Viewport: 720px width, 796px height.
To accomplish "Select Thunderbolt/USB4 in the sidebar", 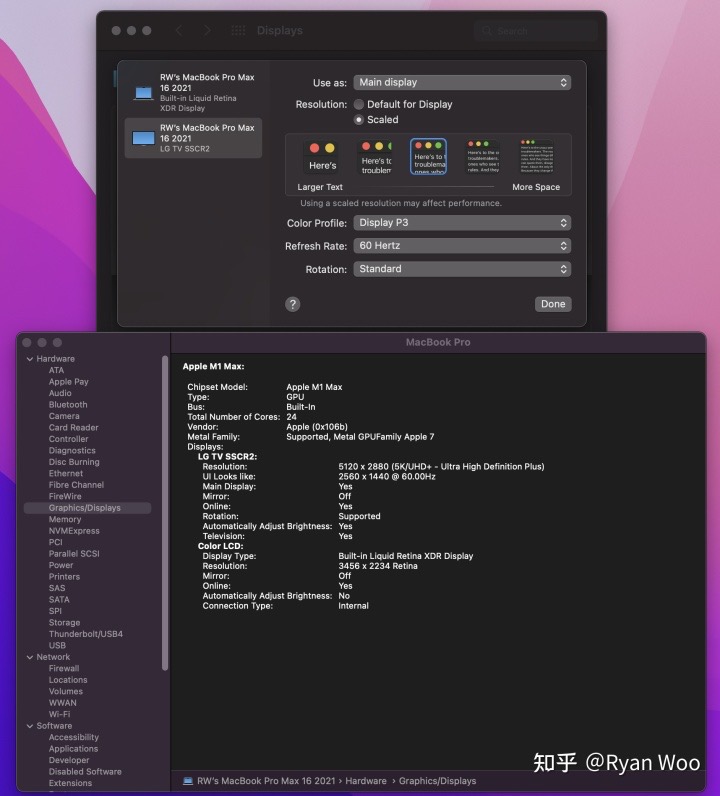I will point(86,634).
